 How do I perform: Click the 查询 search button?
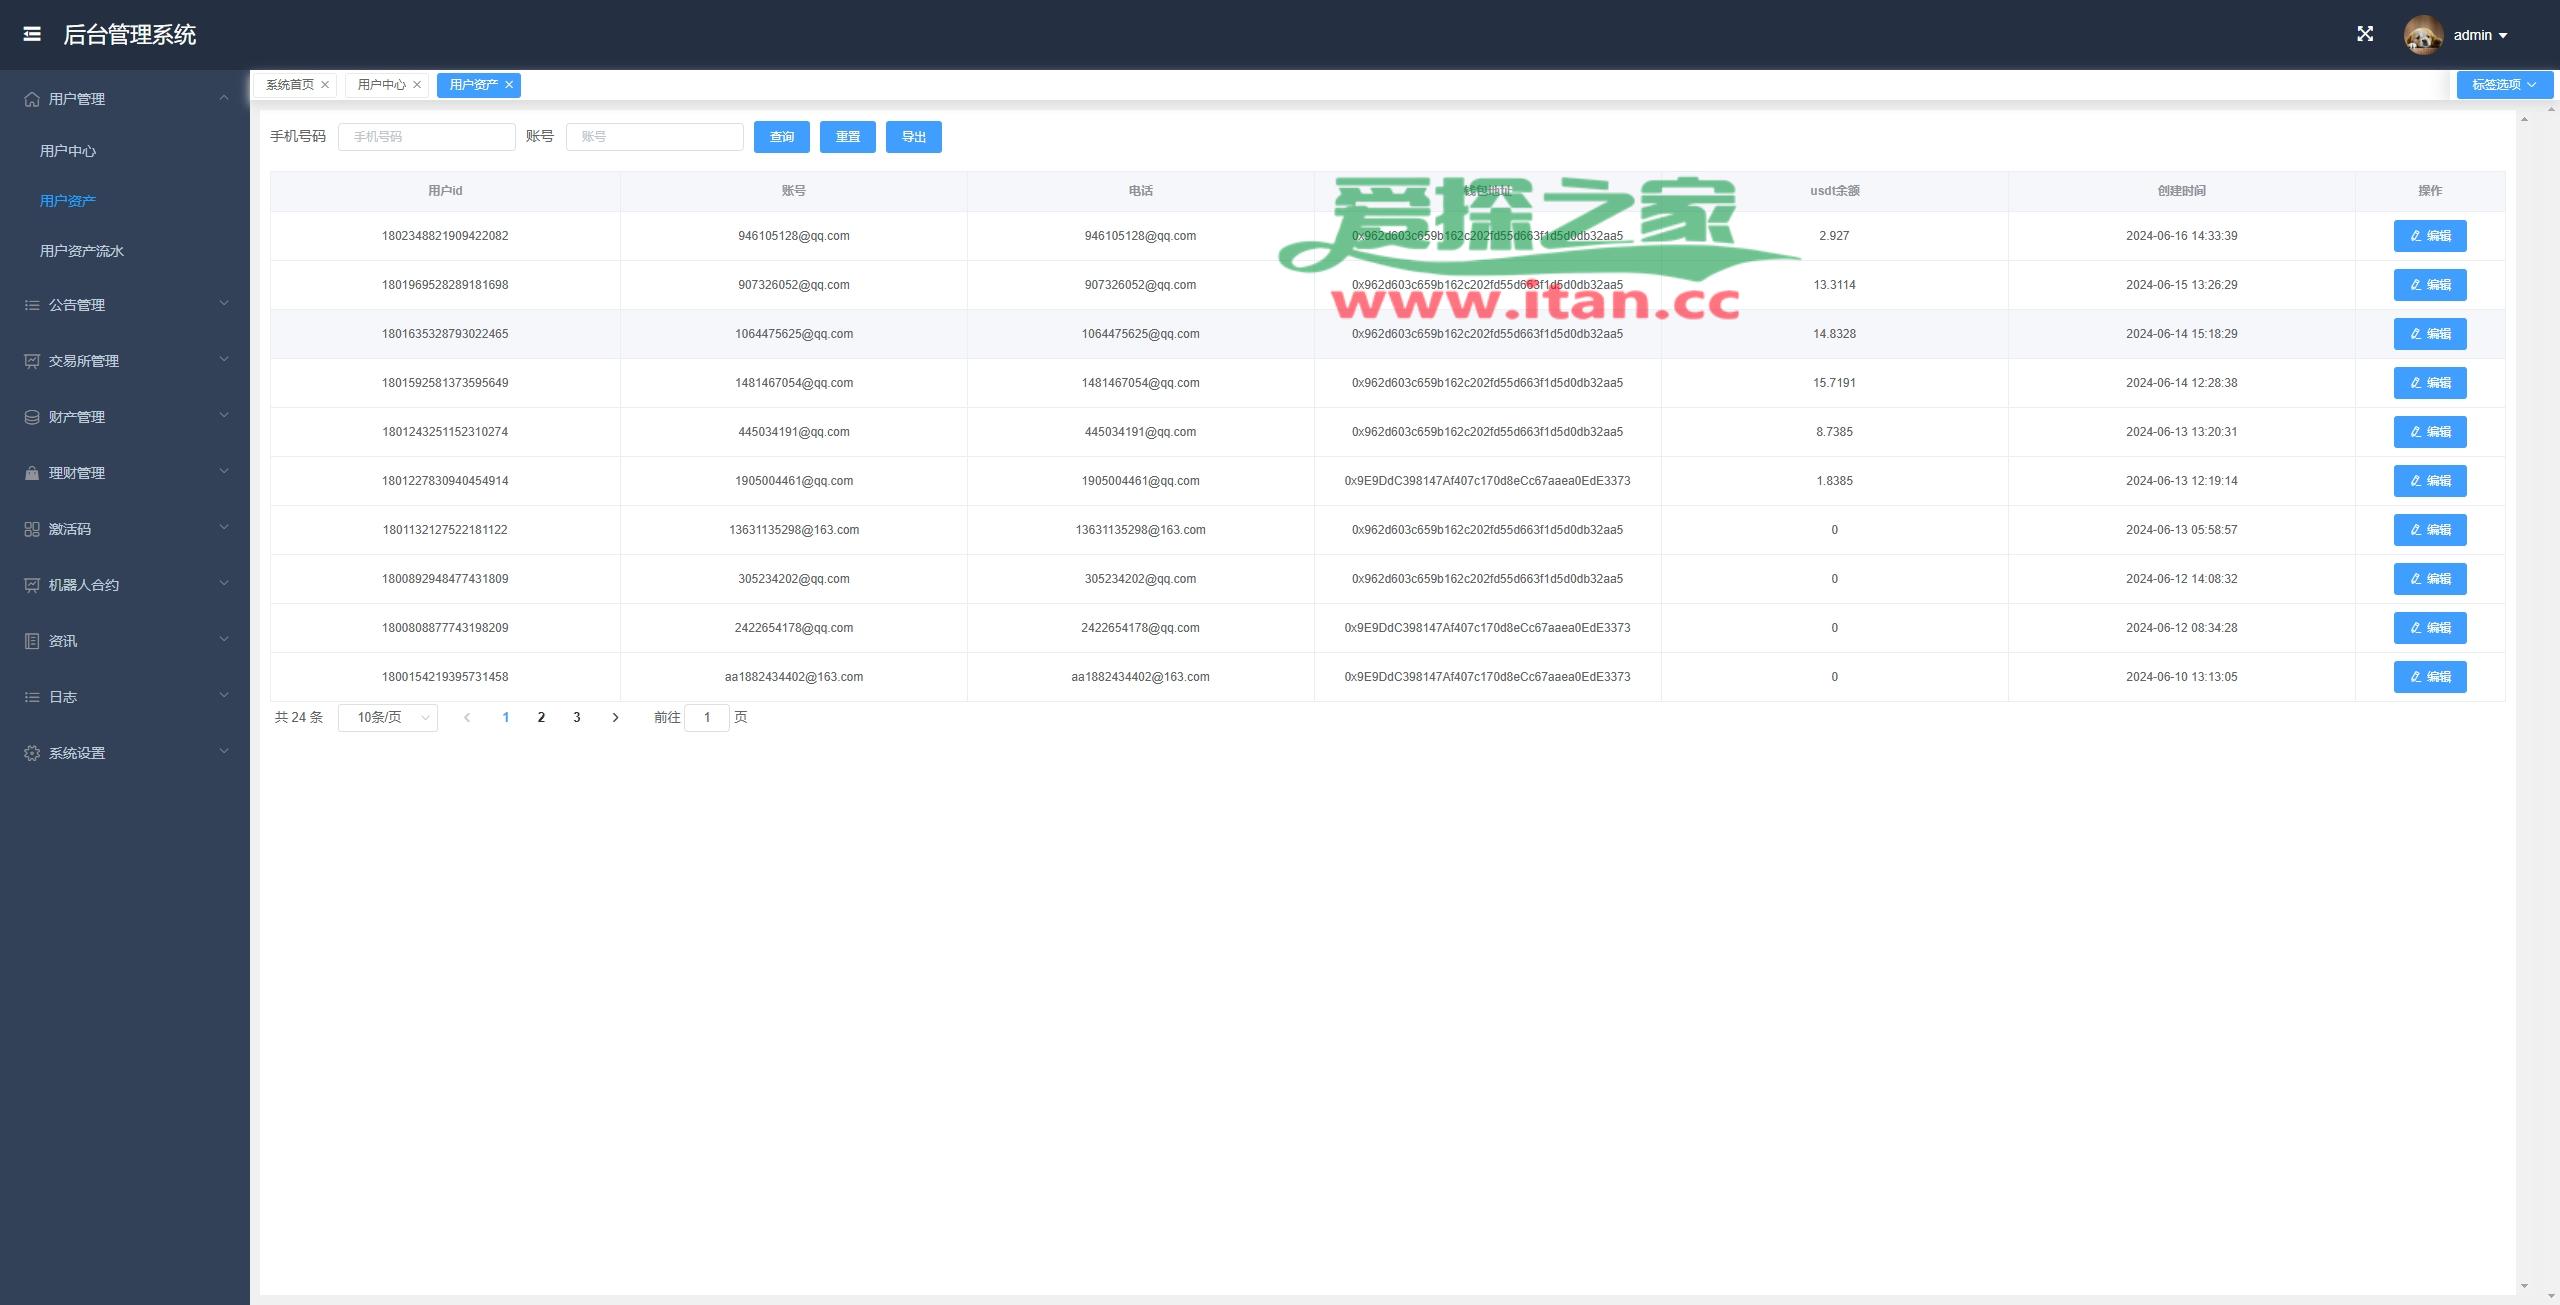click(781, 137)
